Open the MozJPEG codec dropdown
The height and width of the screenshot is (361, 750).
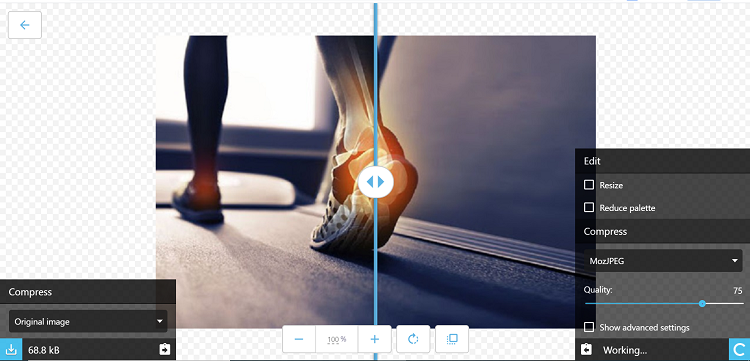tap(663, 261)
